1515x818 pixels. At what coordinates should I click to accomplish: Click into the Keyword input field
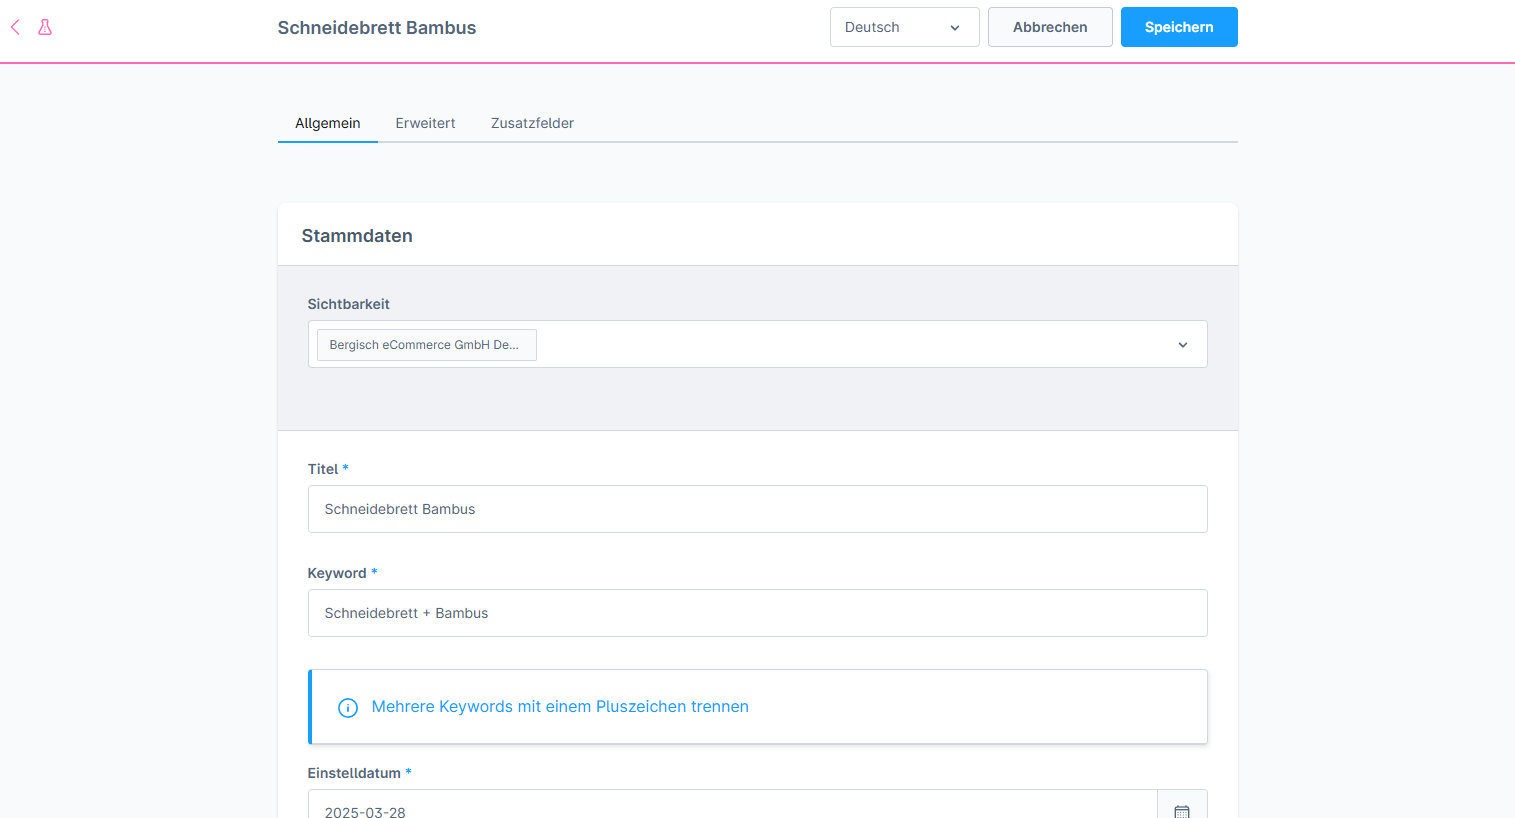click(756, 613)
